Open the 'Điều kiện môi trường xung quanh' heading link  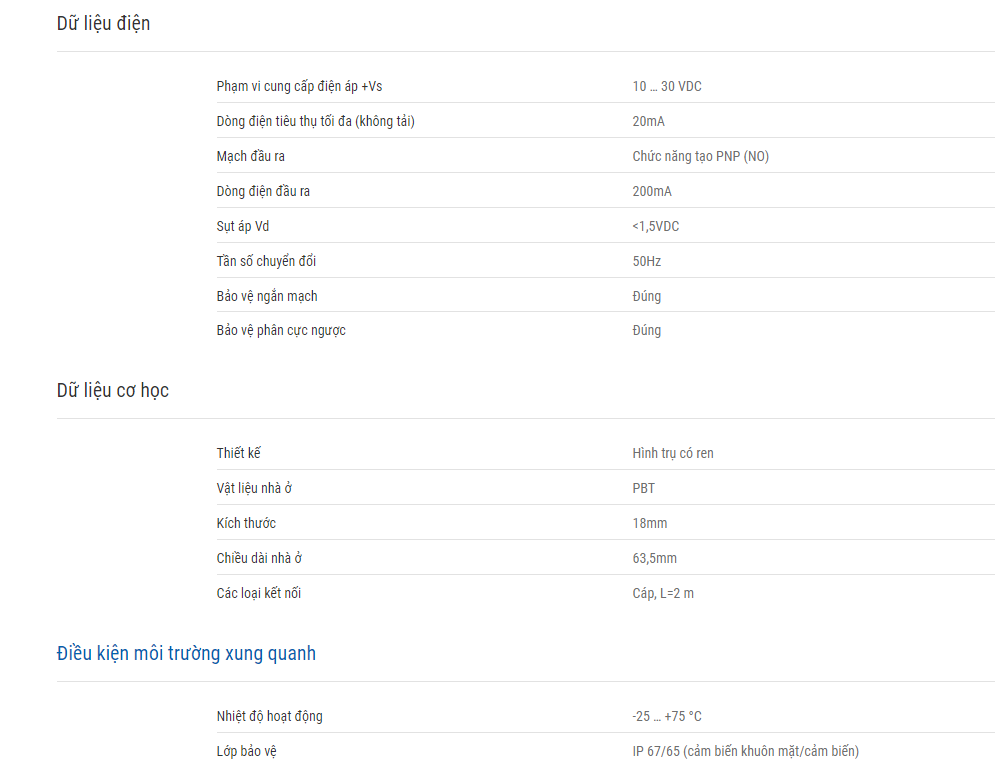(x=186, y=653)
